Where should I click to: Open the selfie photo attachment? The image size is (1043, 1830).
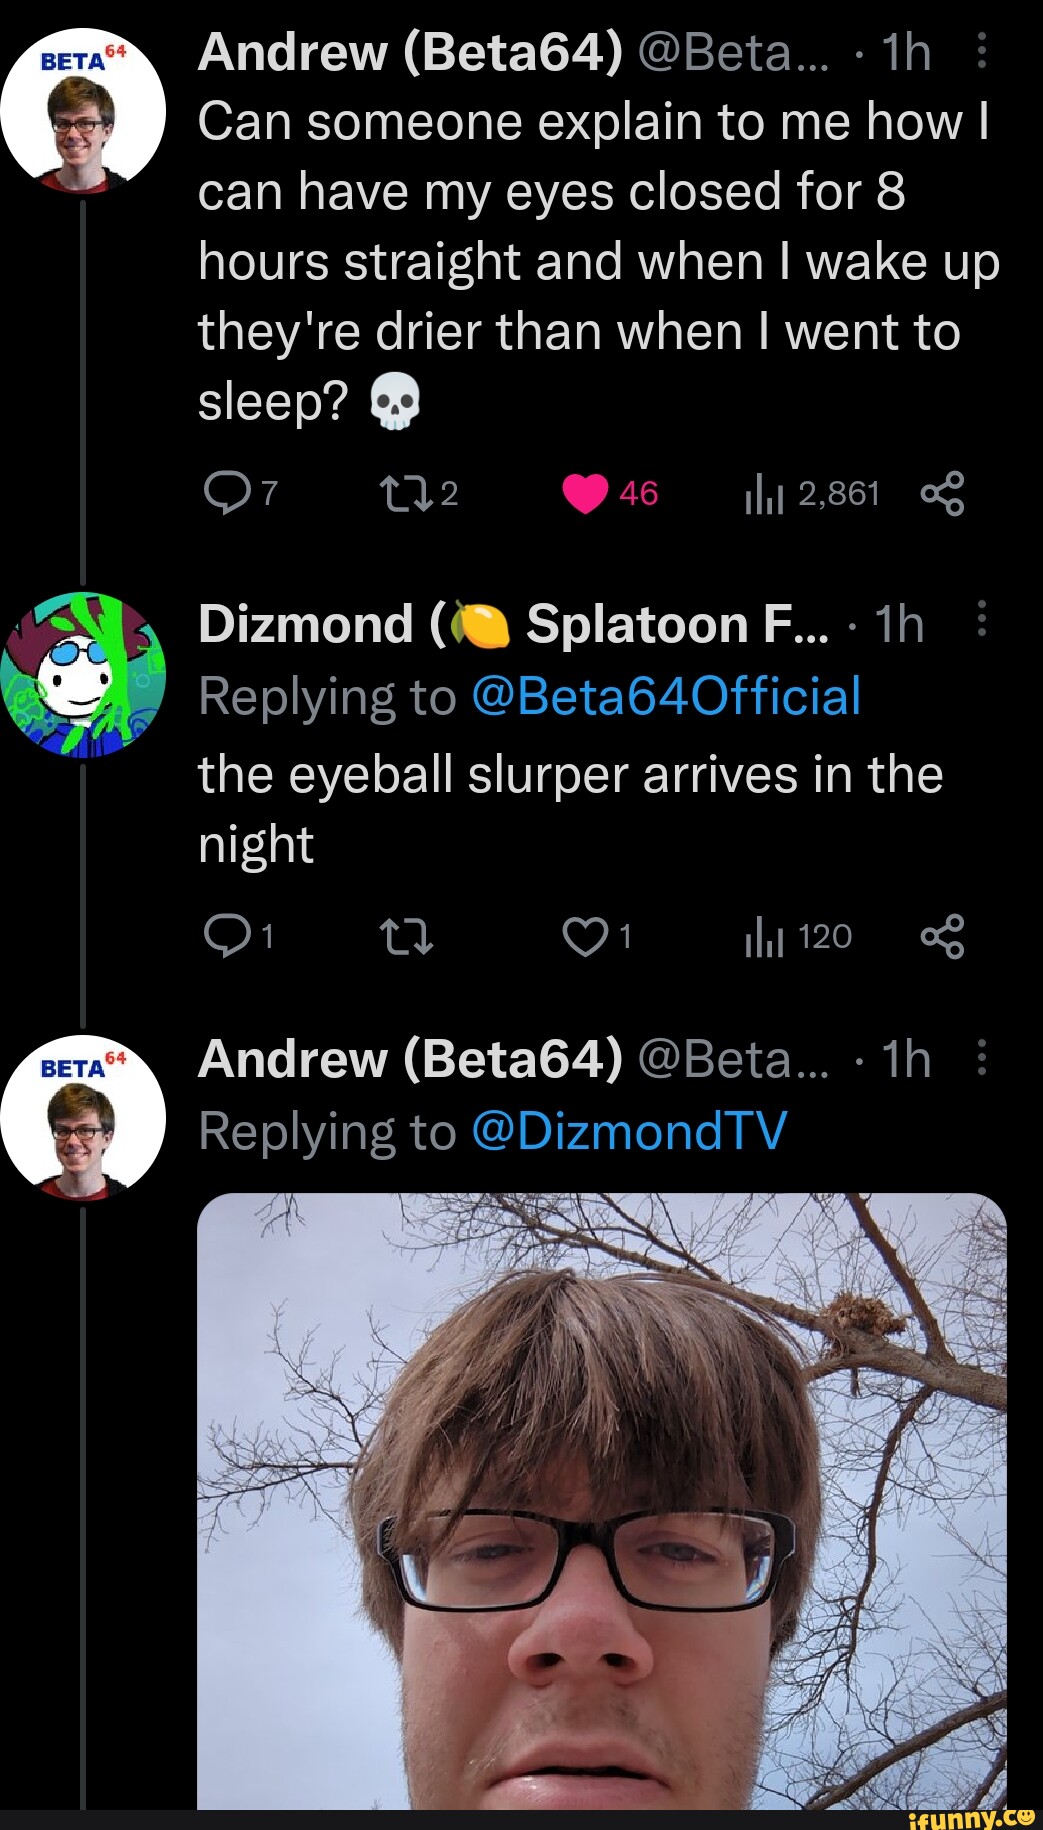point(601,1500)
